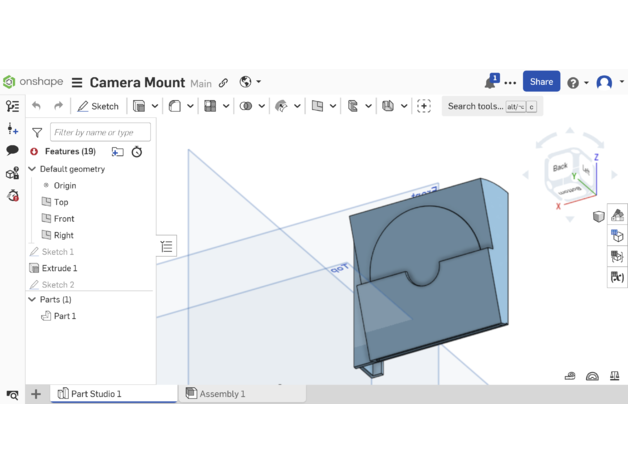
Task: Open the view cube display options dropdown
Action: pyautogui.click(x=598, y=216)
